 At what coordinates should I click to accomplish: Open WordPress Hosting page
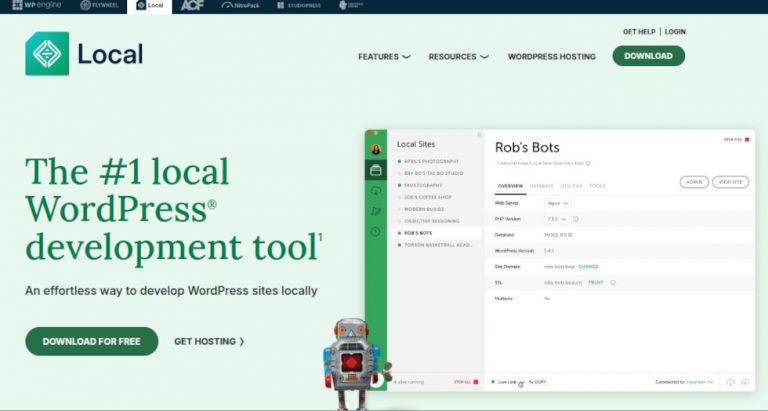(x=552, y=57)
